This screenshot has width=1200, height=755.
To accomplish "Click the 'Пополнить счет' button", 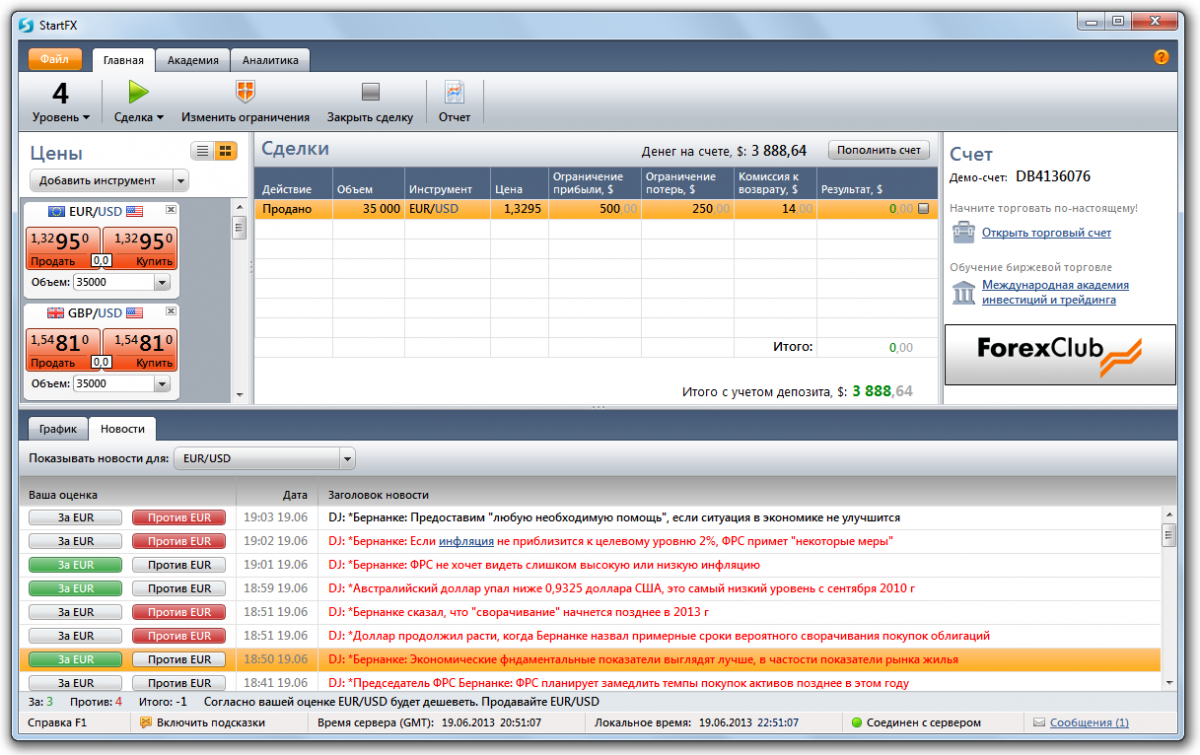I will click(x=878, y=150).
